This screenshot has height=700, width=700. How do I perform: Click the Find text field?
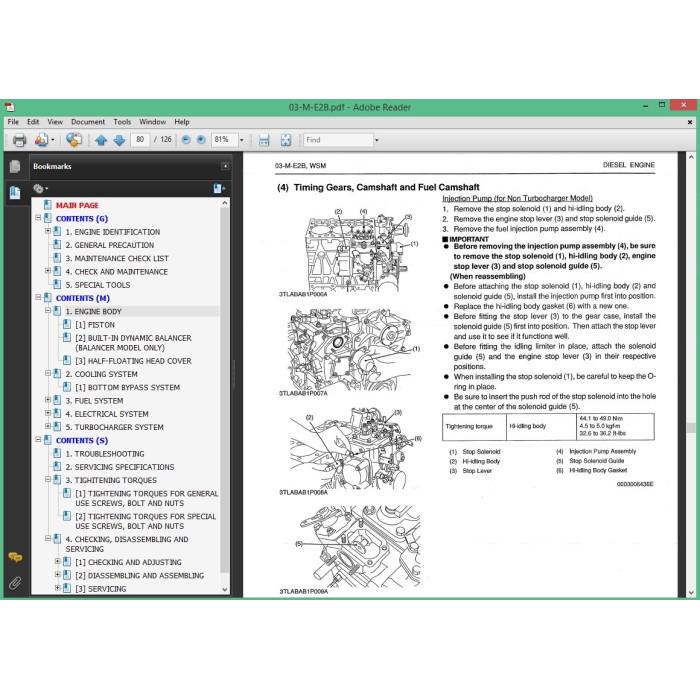point(338,140)
